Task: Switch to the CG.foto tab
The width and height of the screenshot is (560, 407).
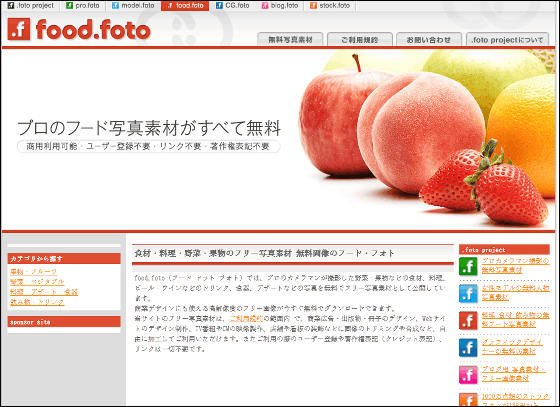Action: [232, 6]
